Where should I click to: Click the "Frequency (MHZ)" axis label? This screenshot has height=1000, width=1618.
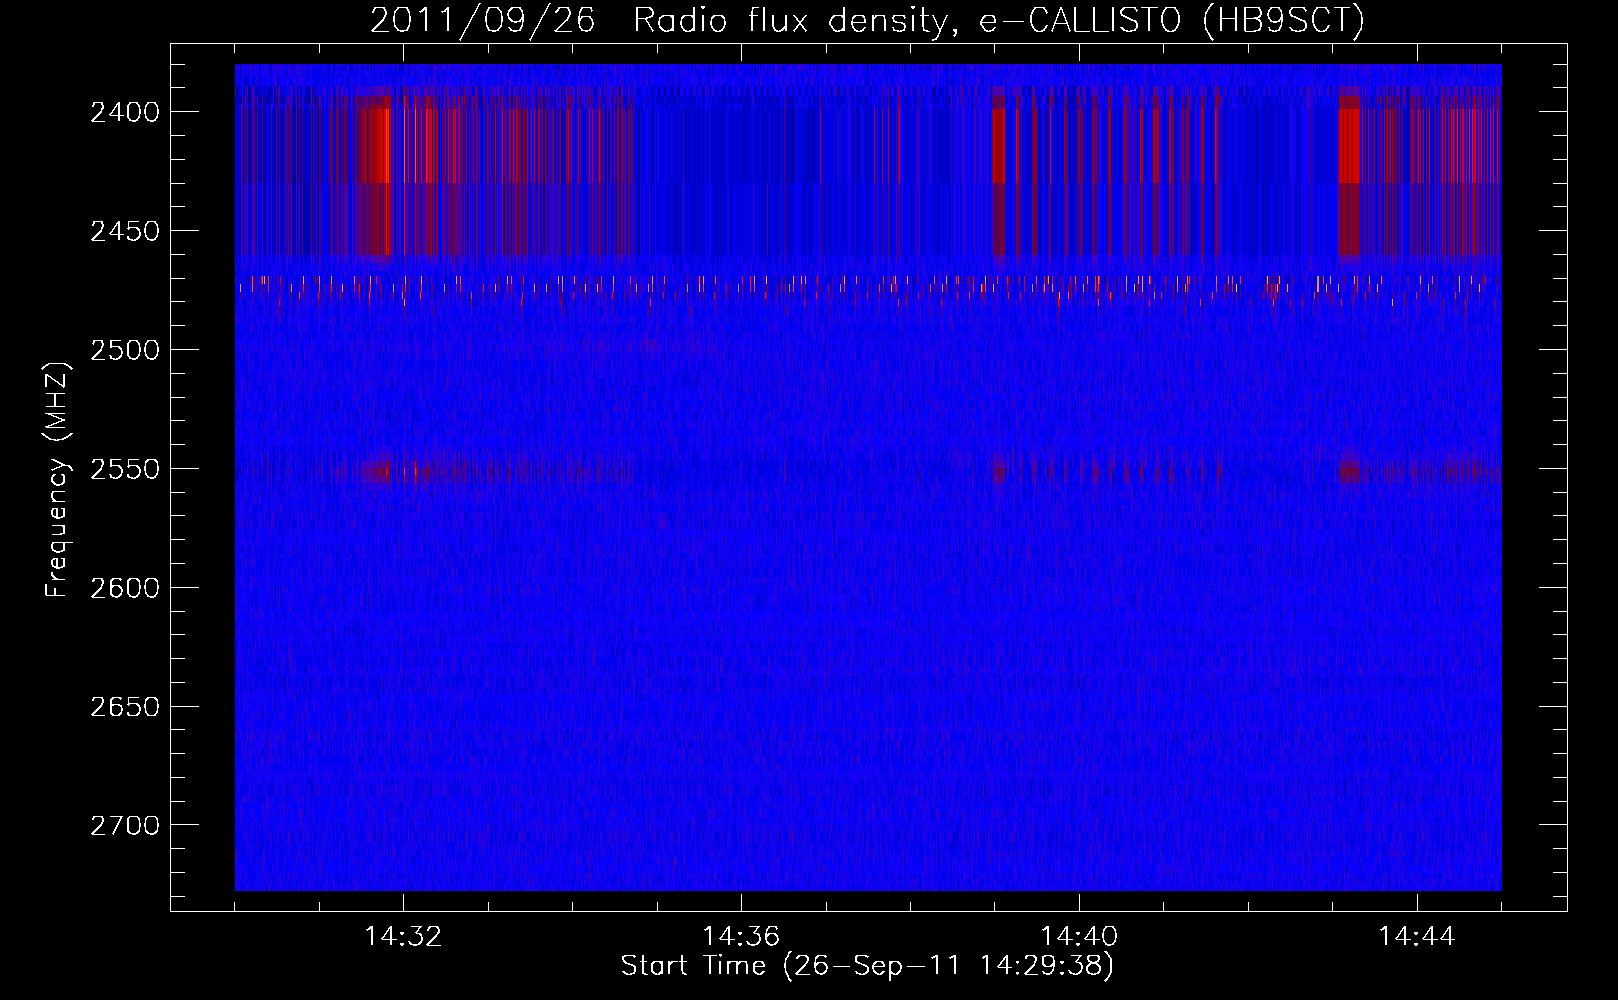coord(57,480)
